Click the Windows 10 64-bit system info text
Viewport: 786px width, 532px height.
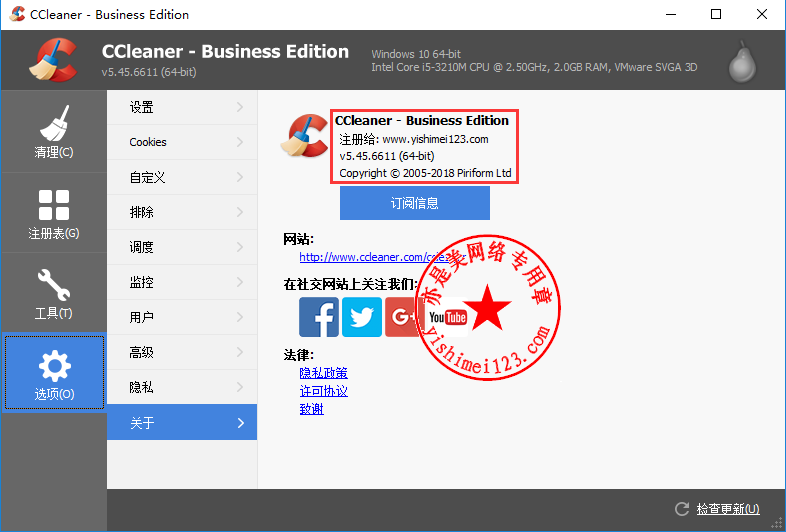pos(416,54)
